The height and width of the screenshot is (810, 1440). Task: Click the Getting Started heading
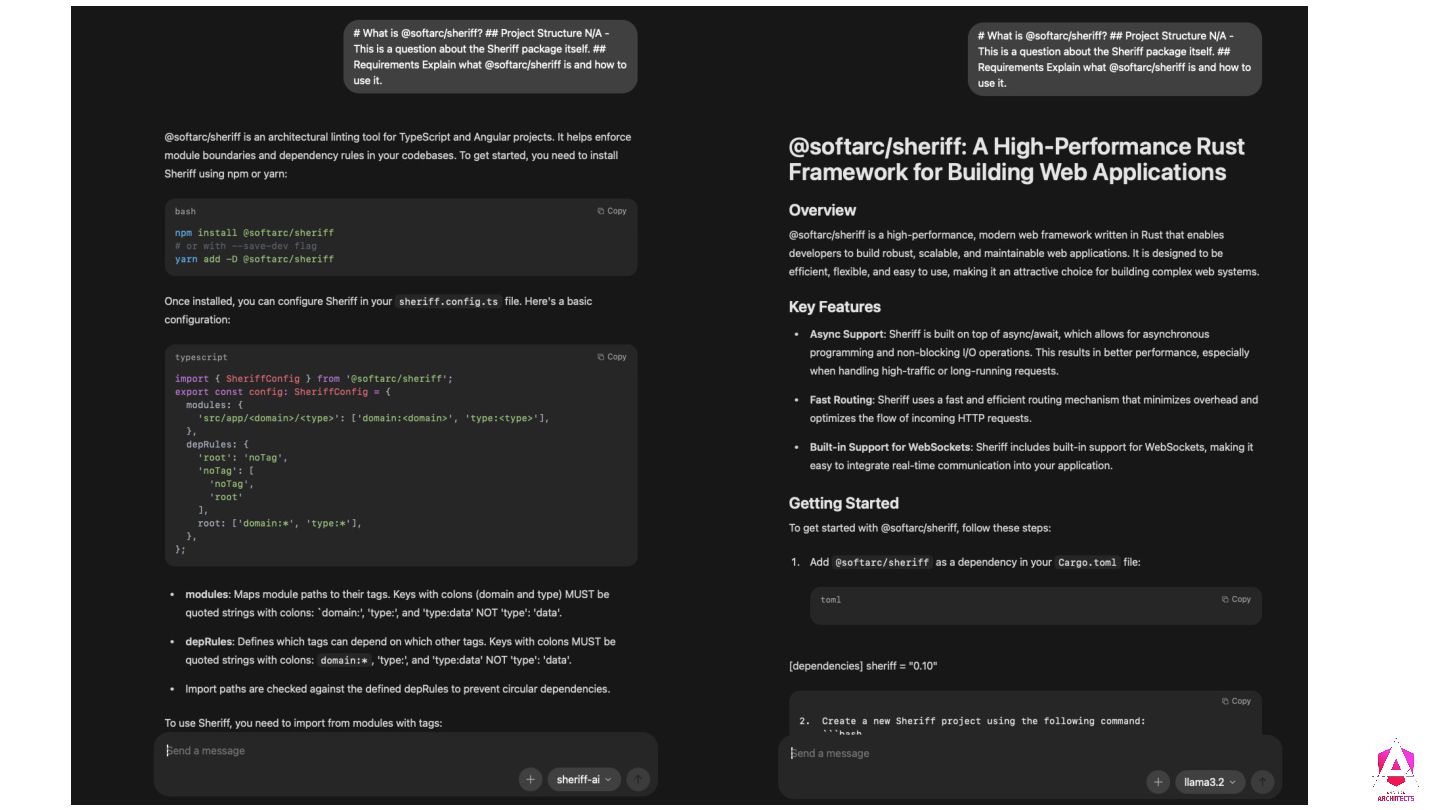point(843,503)
